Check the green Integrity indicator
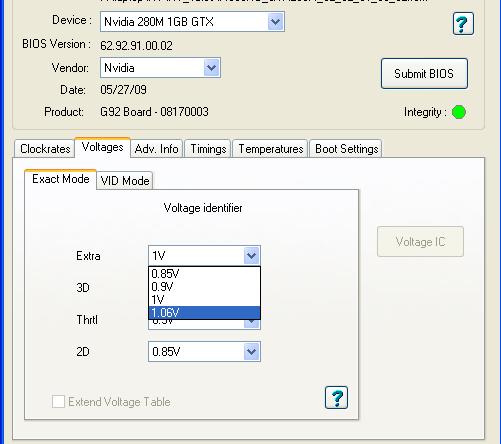Image resolution: width=501 pixels, height=444 pixels. (x=459, y=112)
